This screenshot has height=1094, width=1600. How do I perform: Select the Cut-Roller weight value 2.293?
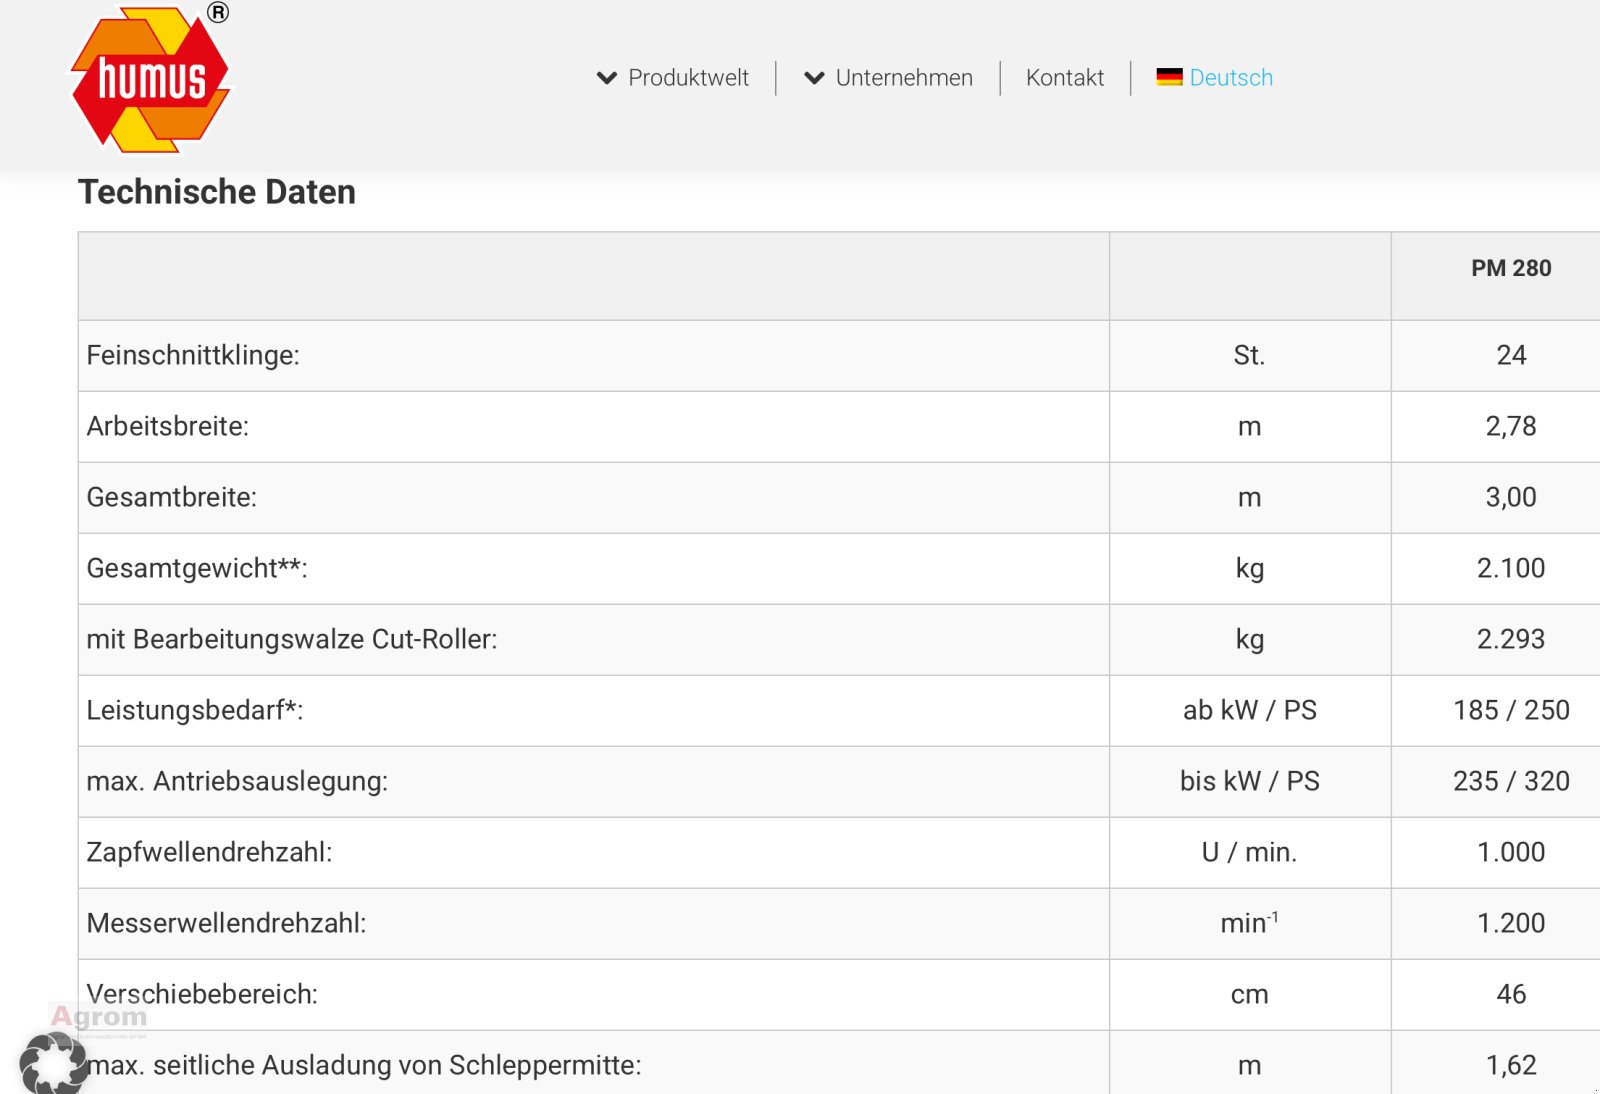pos(1510,639)
